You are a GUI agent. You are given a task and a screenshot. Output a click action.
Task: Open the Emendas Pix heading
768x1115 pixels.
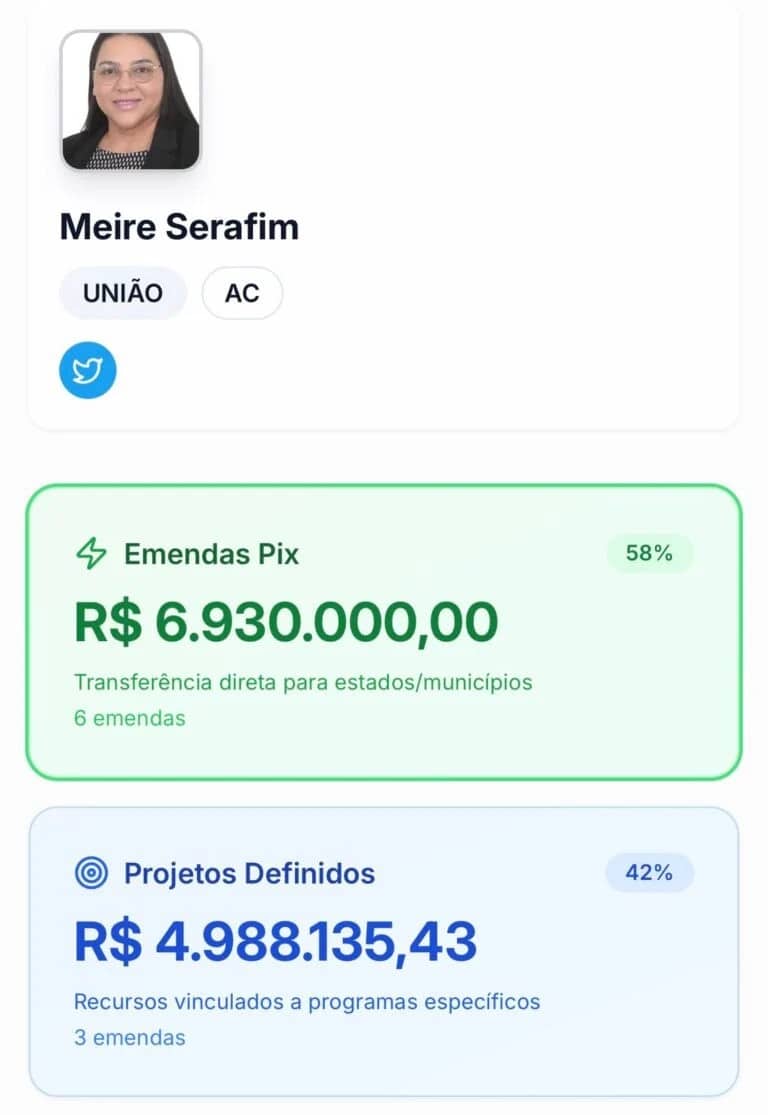(211, 554)
